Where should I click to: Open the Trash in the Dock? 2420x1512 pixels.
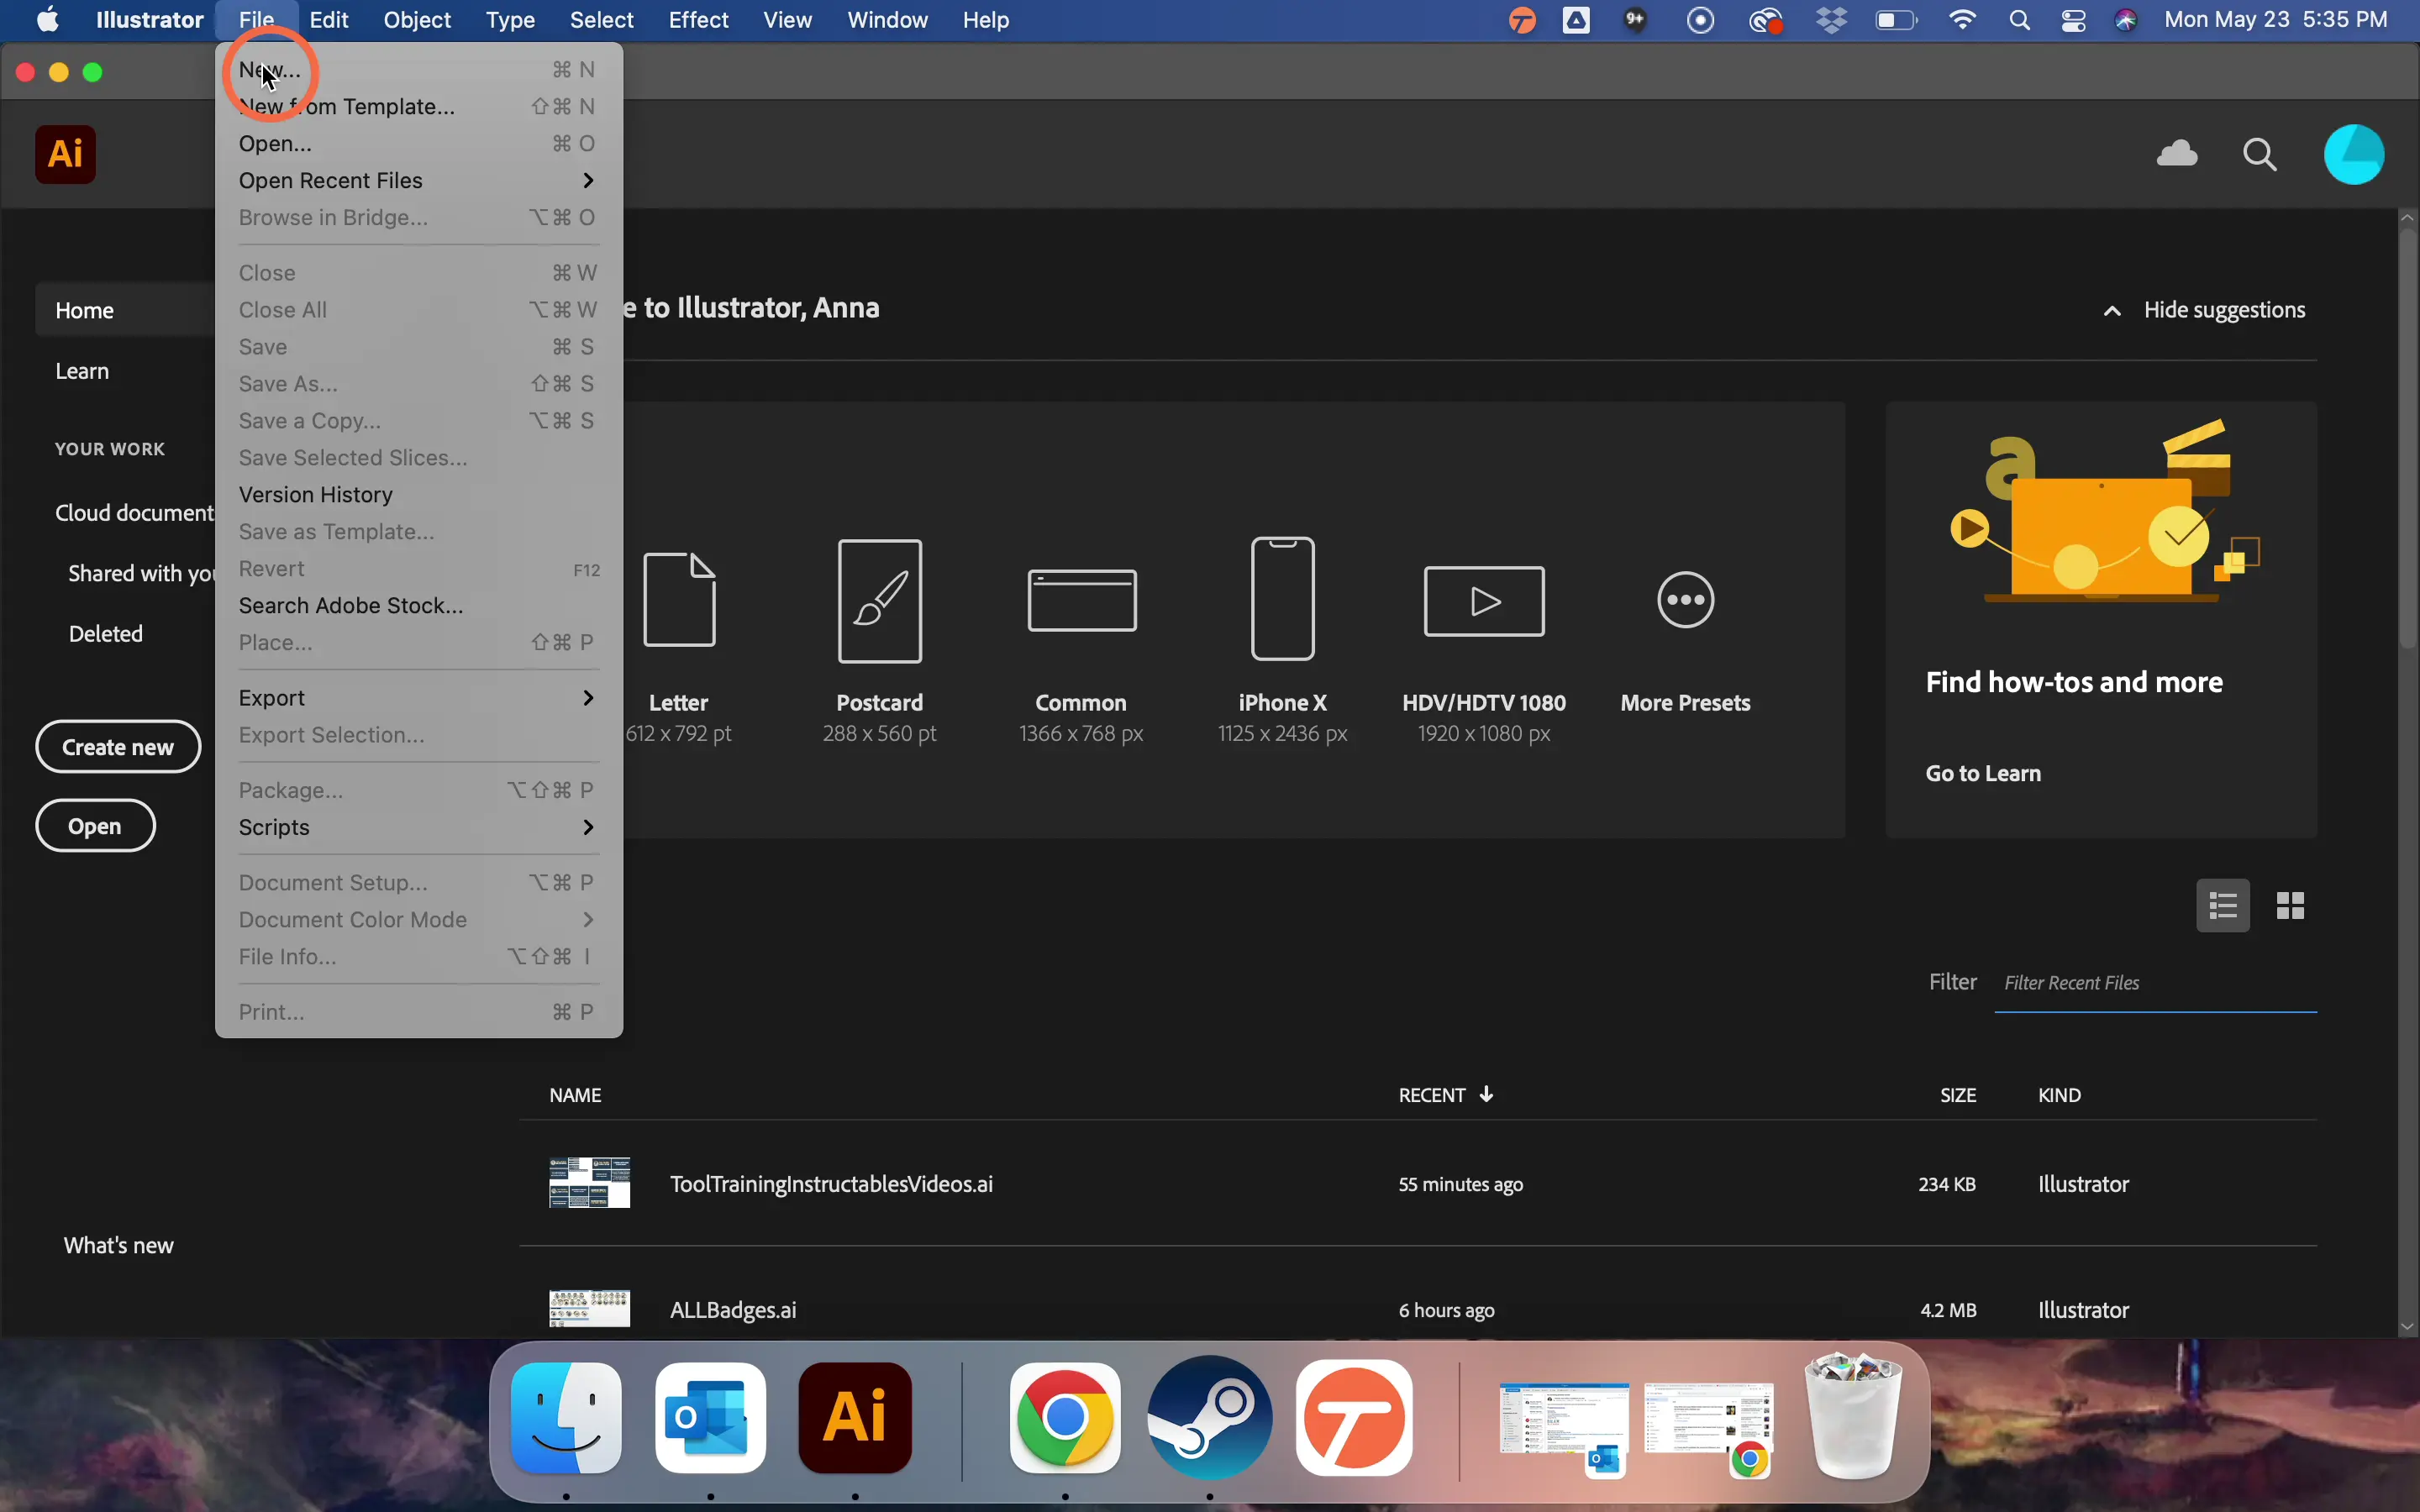click(x=1854, y=1415)
